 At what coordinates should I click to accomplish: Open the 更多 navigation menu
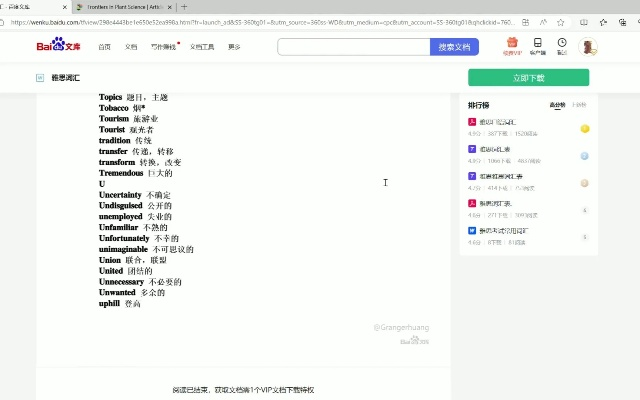234,47
